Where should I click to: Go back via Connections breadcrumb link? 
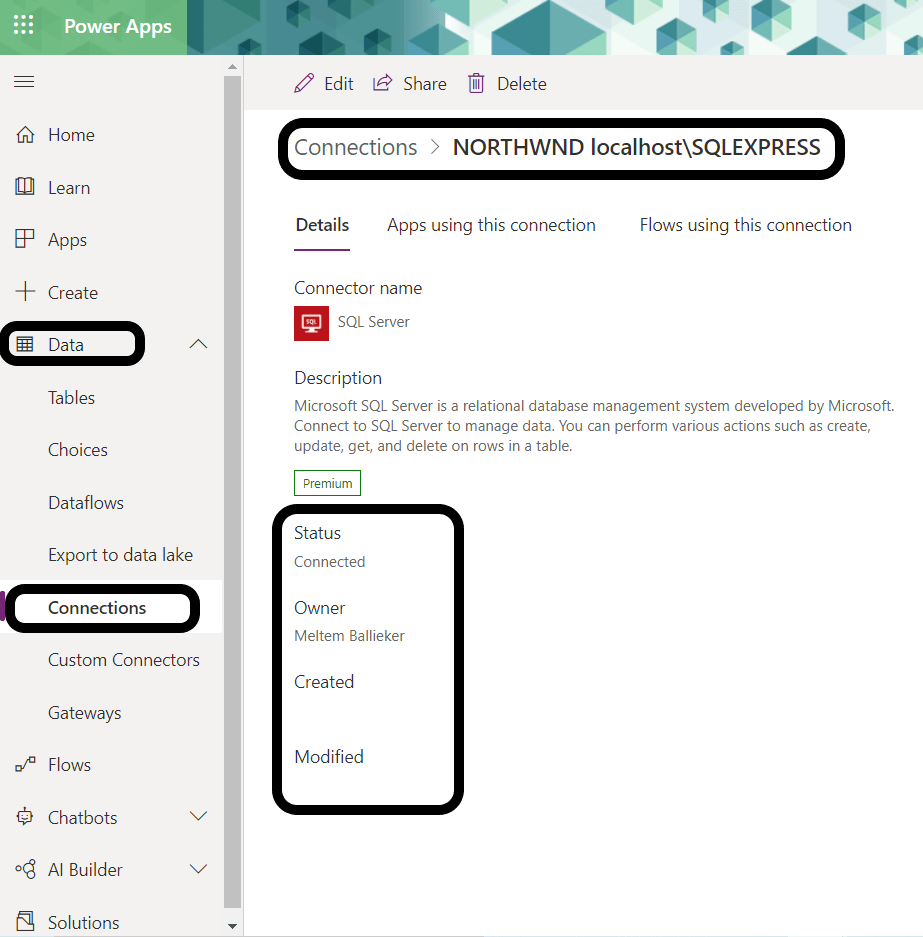point(356,147)
